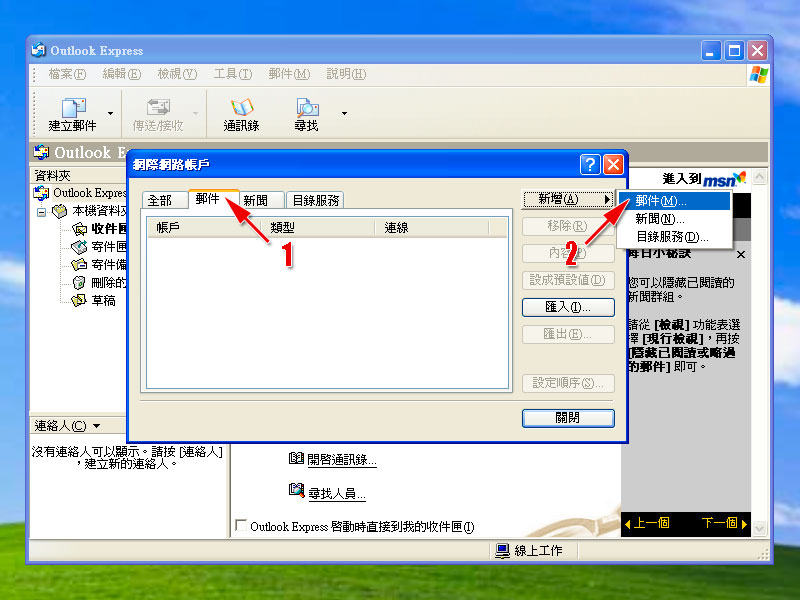The height and width of the screenshot is (600, 800).
Task: Click the 類型 column header
Action: pyautogui.click(x=317, y=228)
